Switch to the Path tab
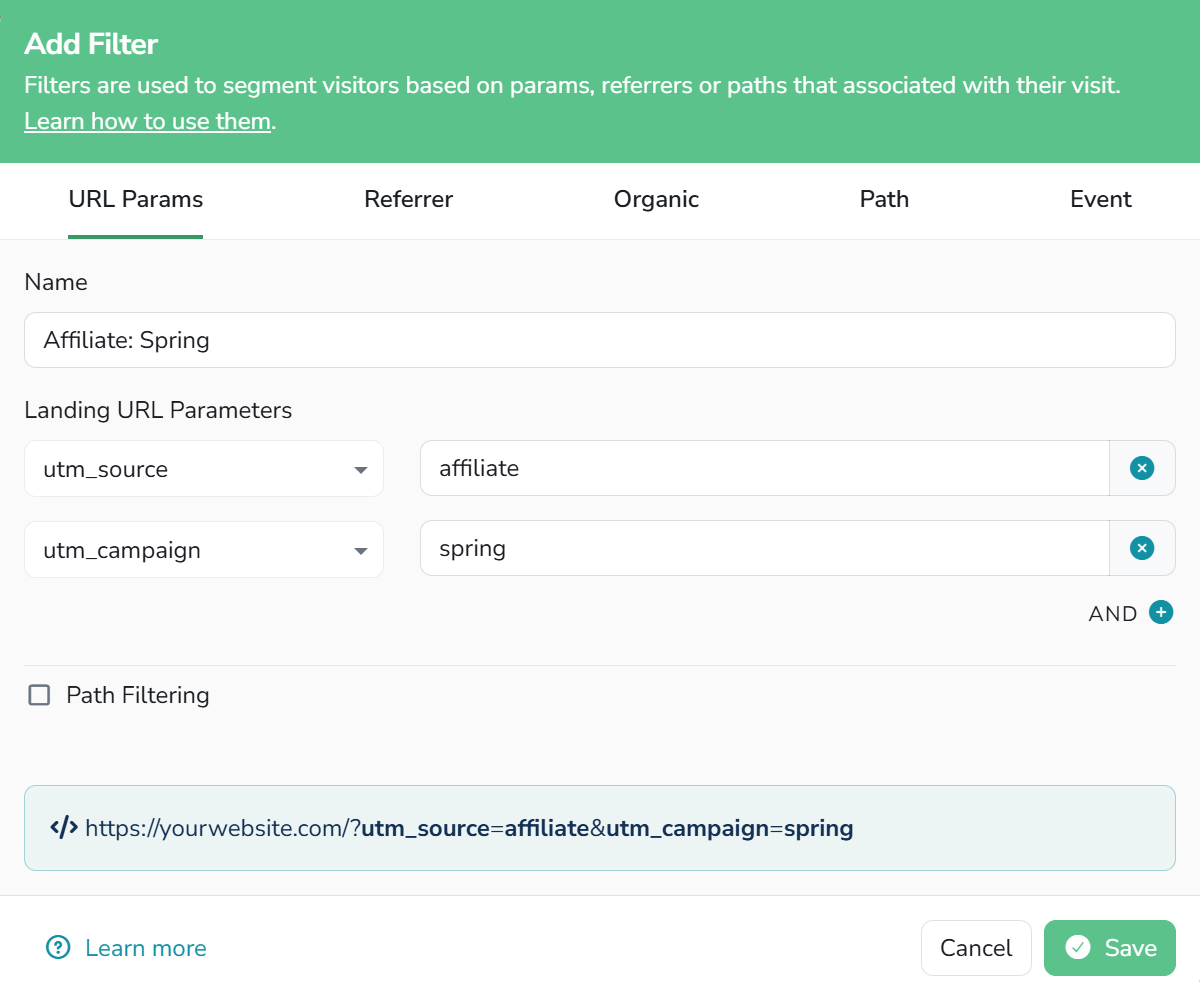 pos(884,199)
